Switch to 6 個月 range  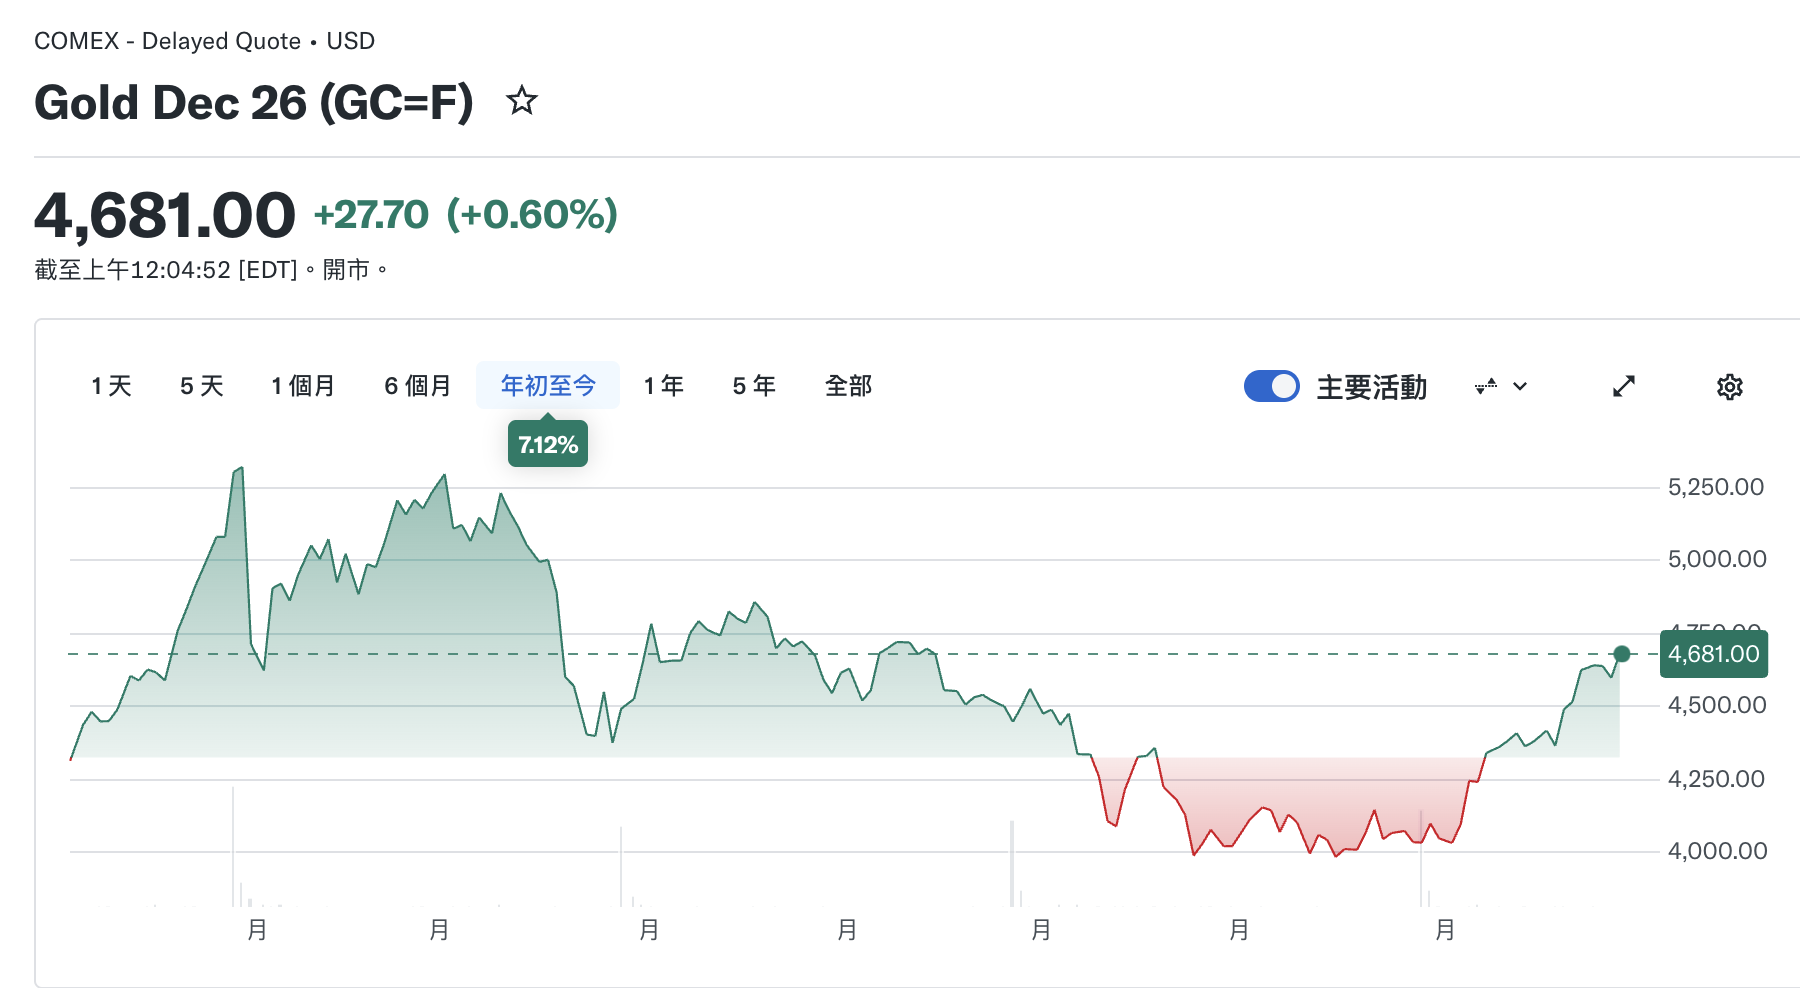click(417, 386)
